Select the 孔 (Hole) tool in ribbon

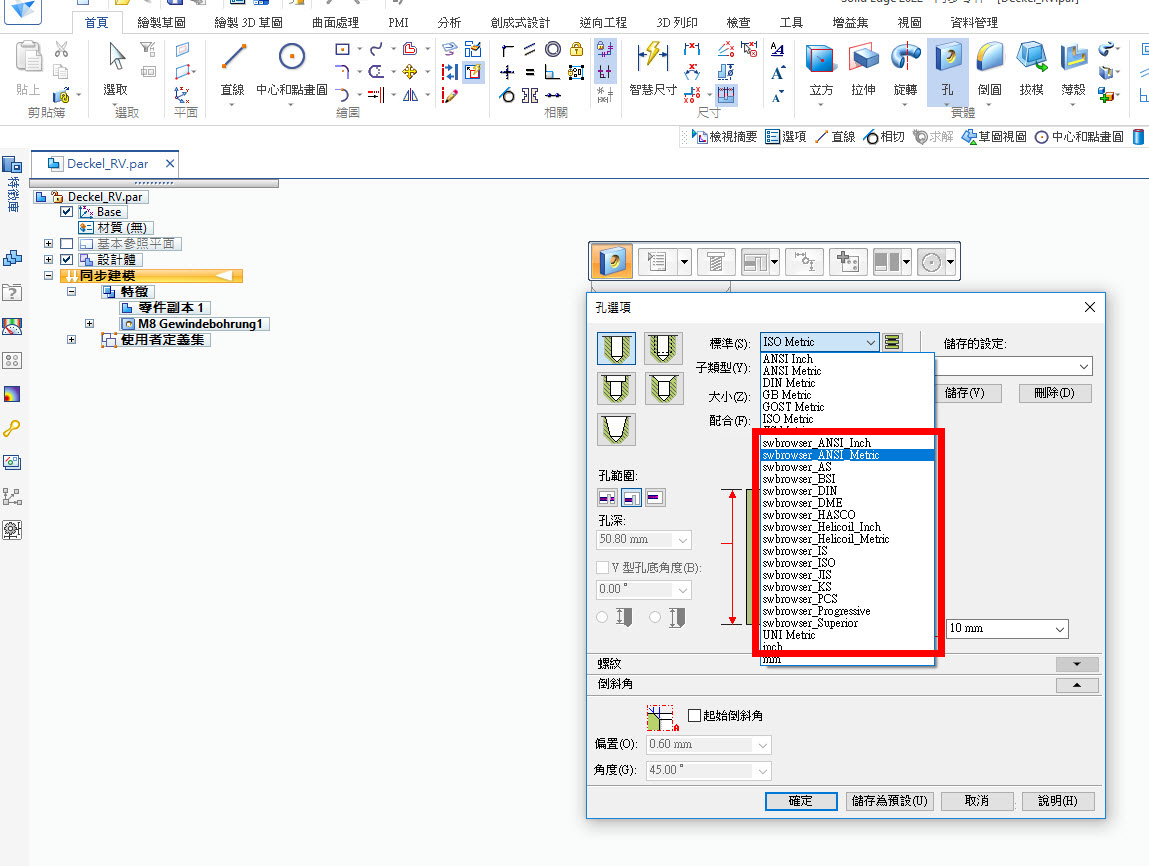(x=947, y=70)
